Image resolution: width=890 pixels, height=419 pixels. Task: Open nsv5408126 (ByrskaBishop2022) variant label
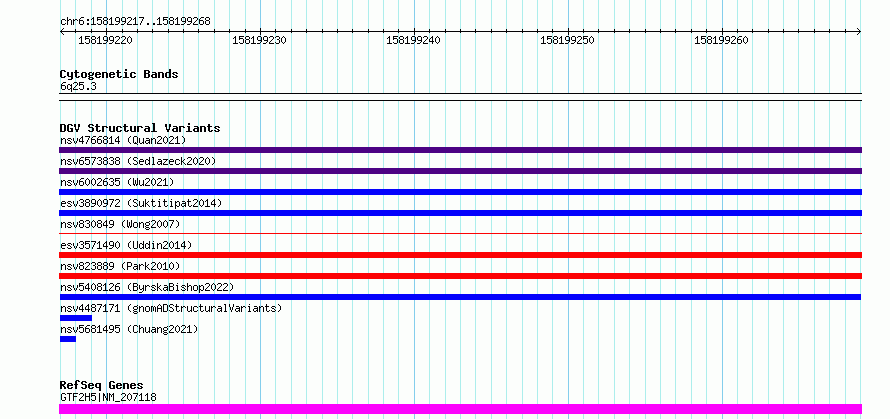click(x=147, y=287)
